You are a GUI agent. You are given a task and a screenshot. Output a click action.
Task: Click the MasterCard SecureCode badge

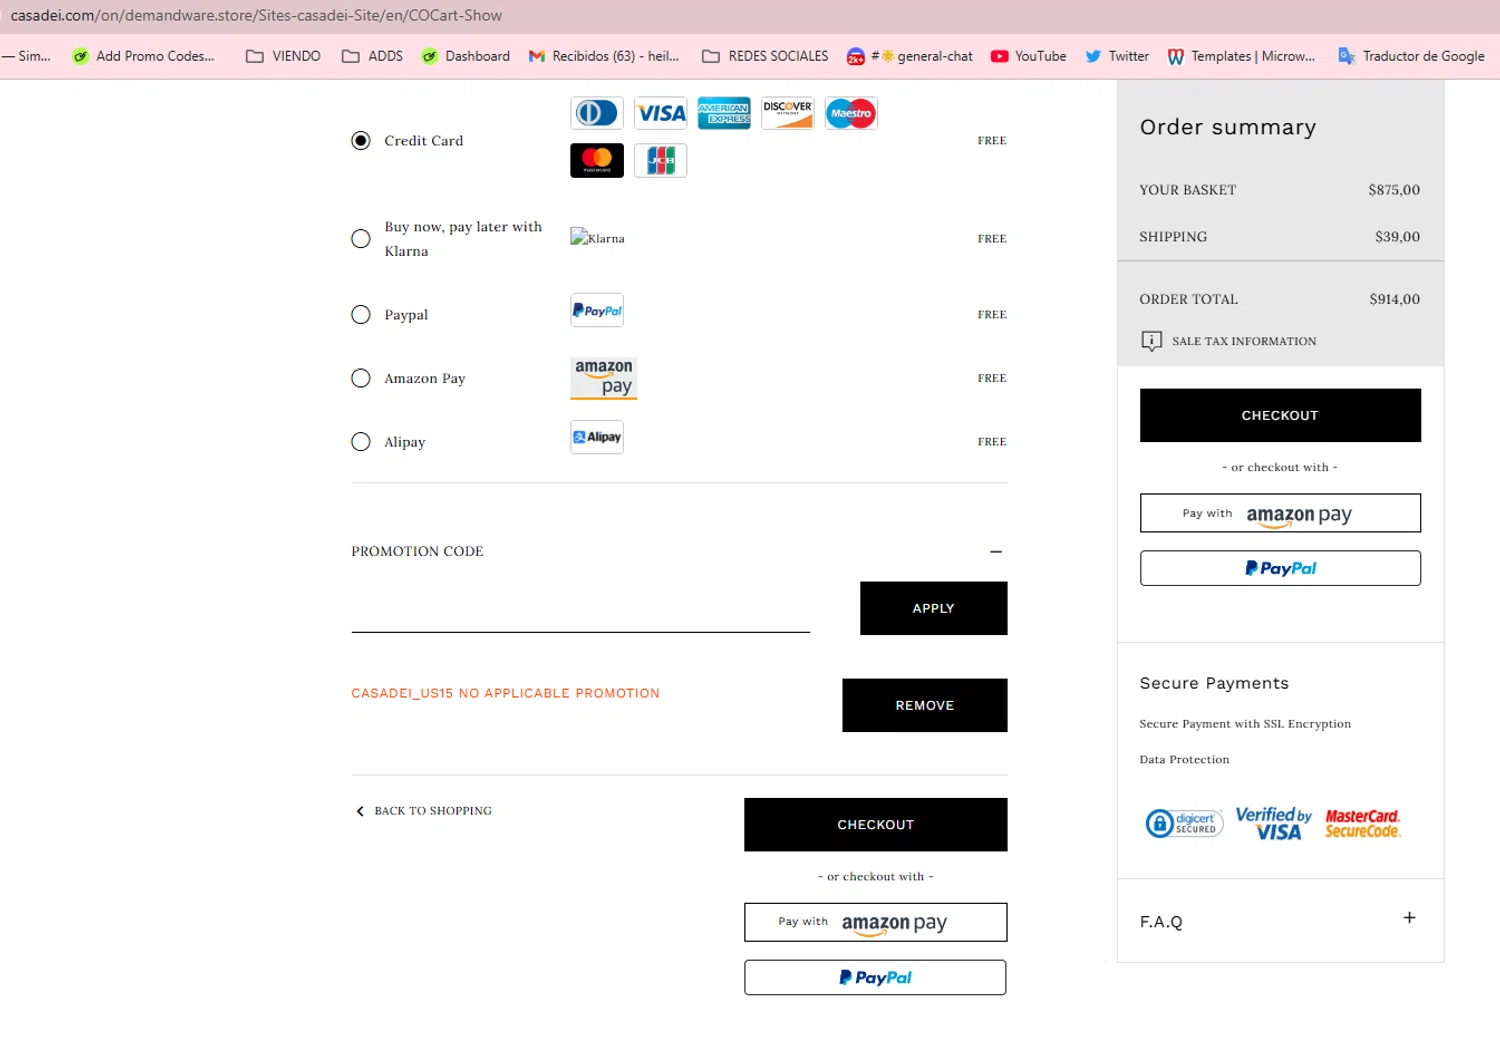[x=1363, y=823]
